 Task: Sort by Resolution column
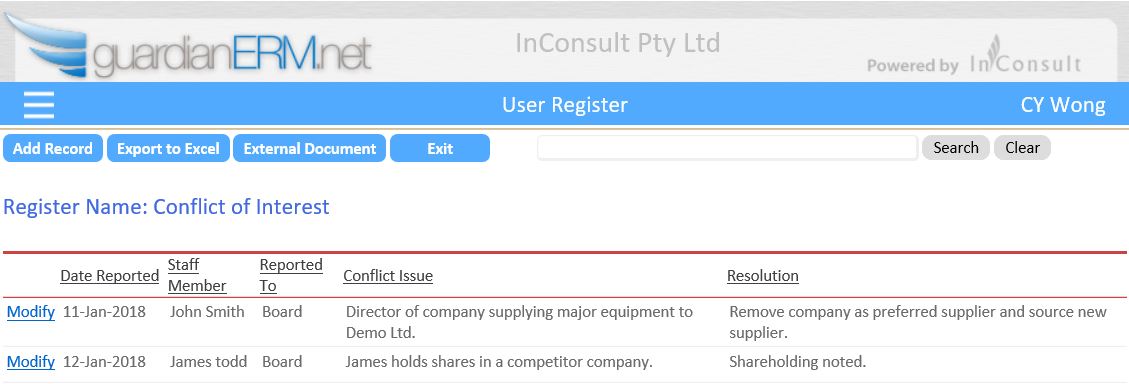(x=763, y=276)
